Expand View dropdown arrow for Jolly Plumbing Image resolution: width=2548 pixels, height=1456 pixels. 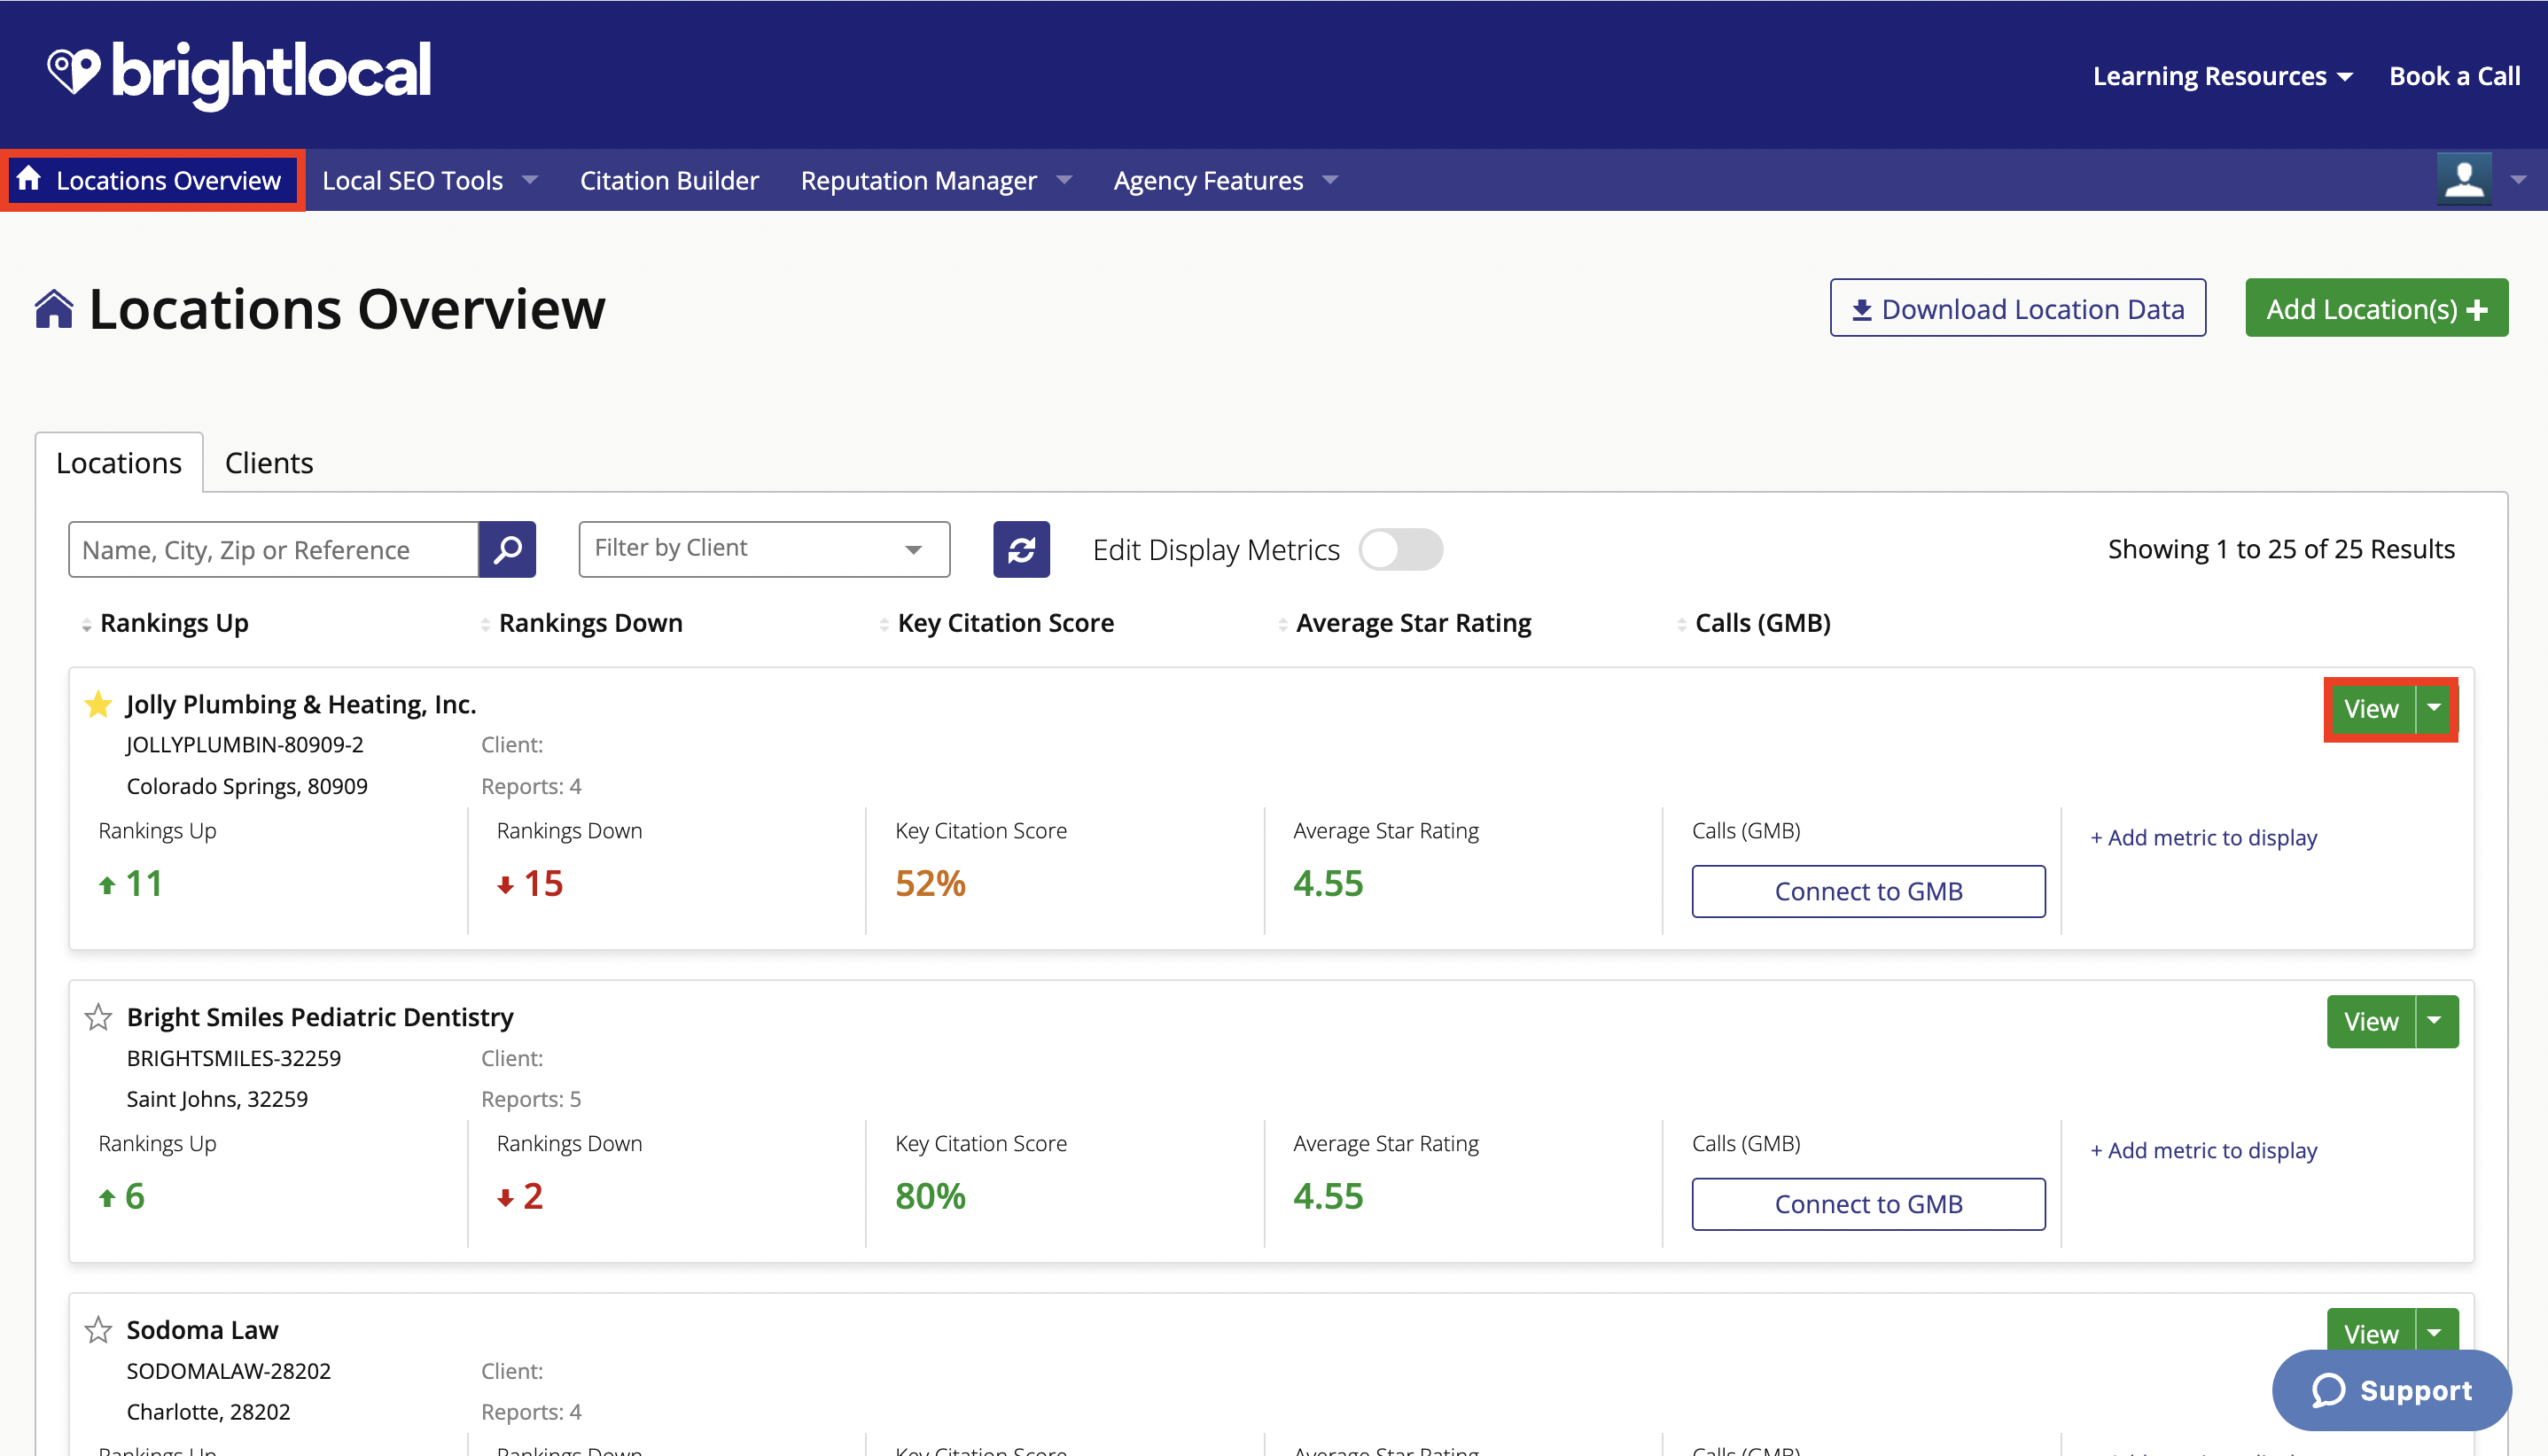pos(2434,708)
